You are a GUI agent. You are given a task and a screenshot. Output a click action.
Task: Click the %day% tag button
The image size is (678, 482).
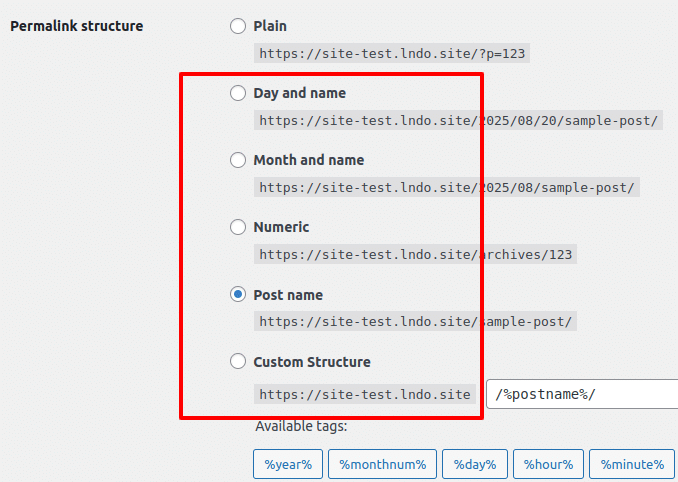(475, 464)
